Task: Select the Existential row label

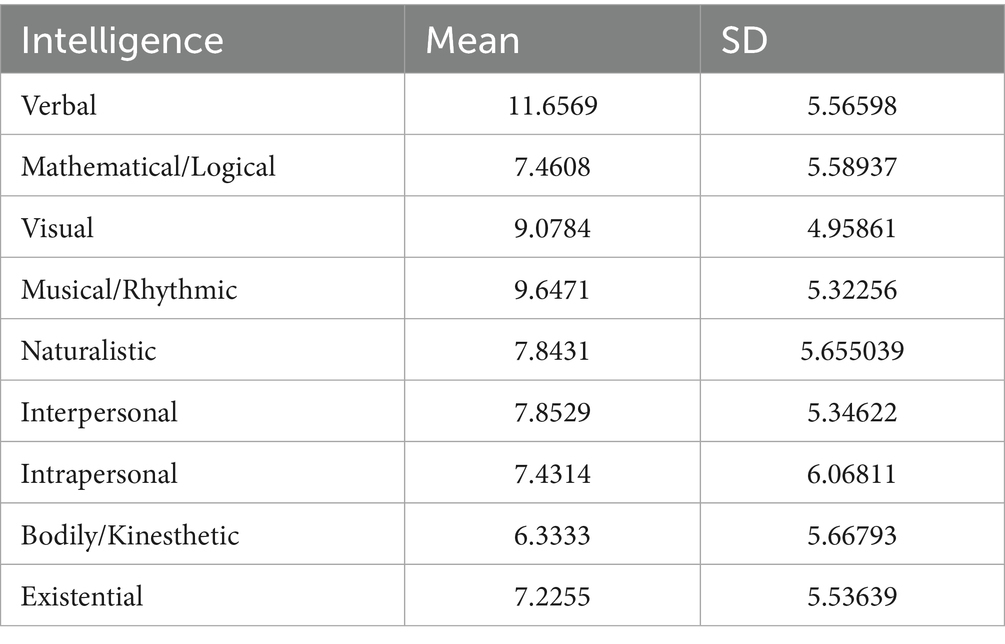Action: coord(82,597)
